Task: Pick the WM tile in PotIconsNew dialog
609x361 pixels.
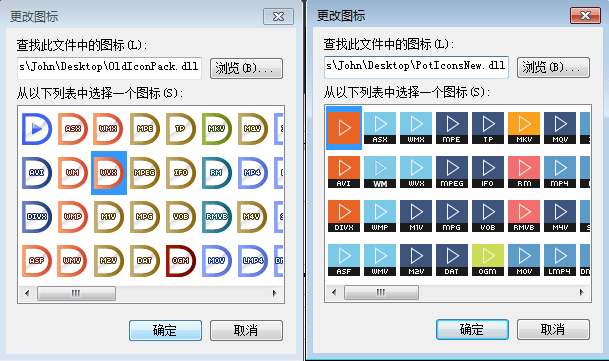Action: click(x=380, y=172)
